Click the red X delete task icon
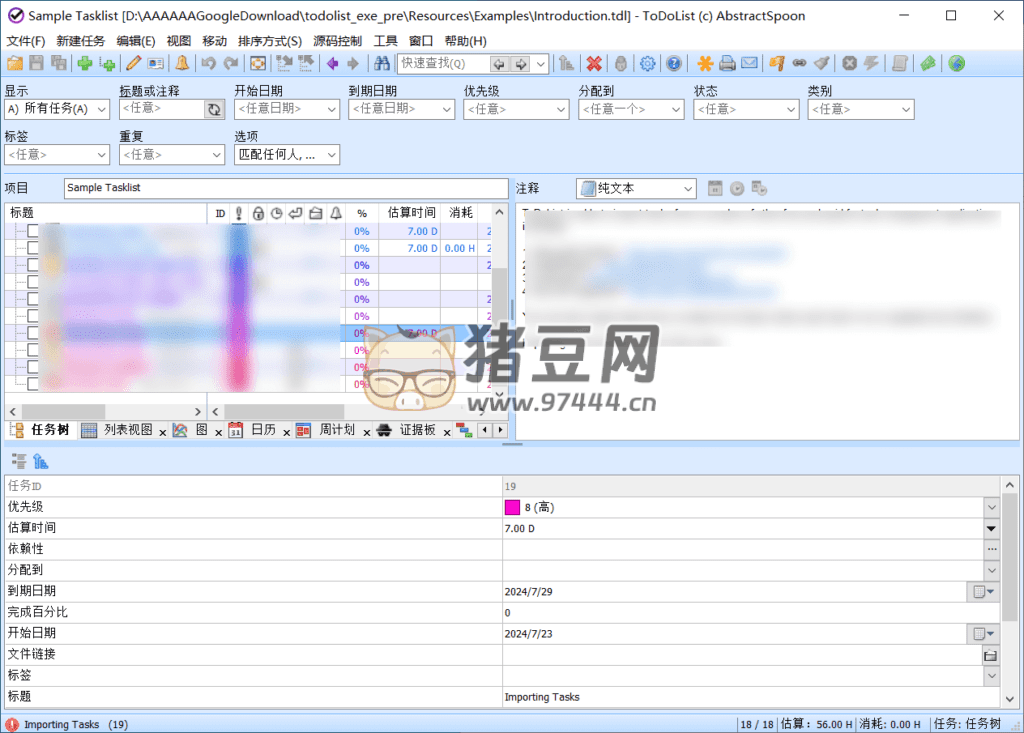1024x733 pixels. (x=594, y=63)
